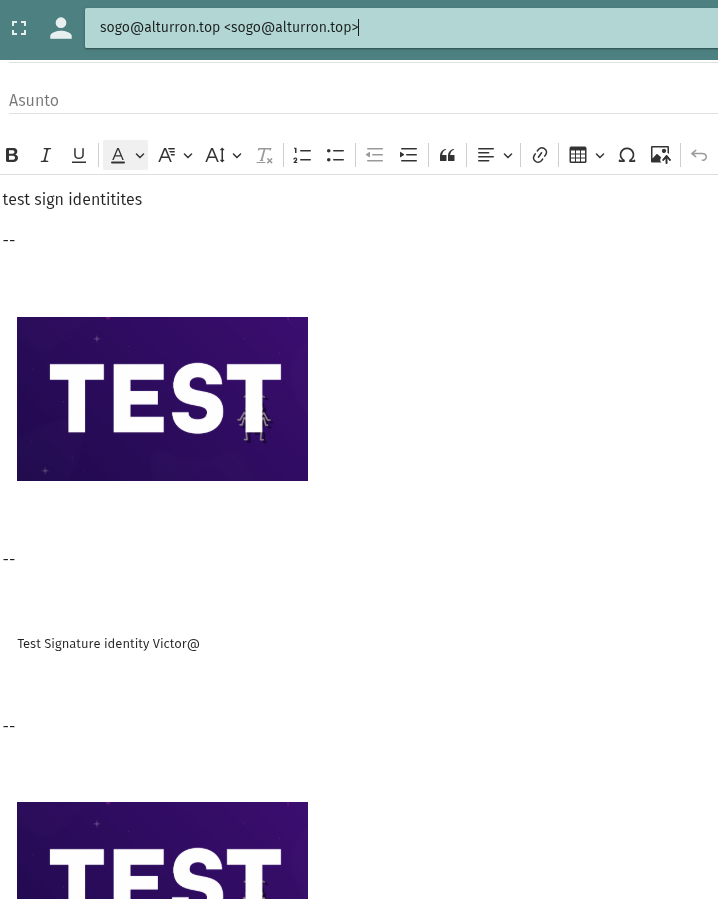Open the insert table menu

click(x=586, y=155)
